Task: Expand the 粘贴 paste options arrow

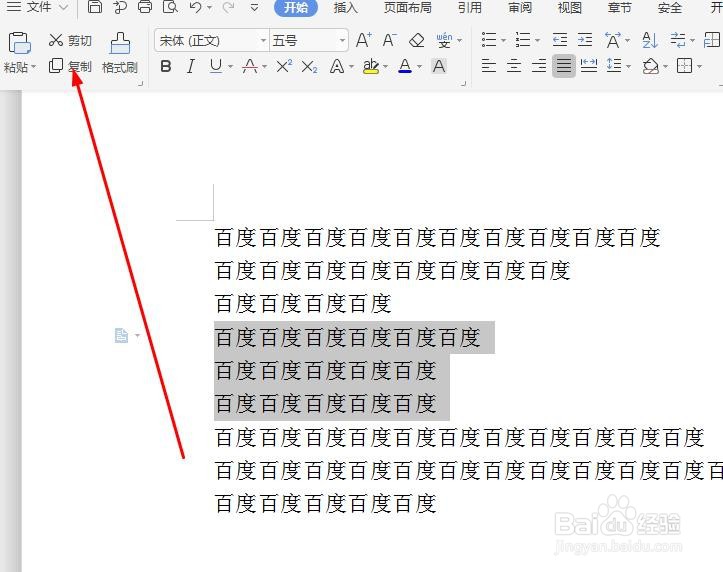Action: click(x=34, y=67)
